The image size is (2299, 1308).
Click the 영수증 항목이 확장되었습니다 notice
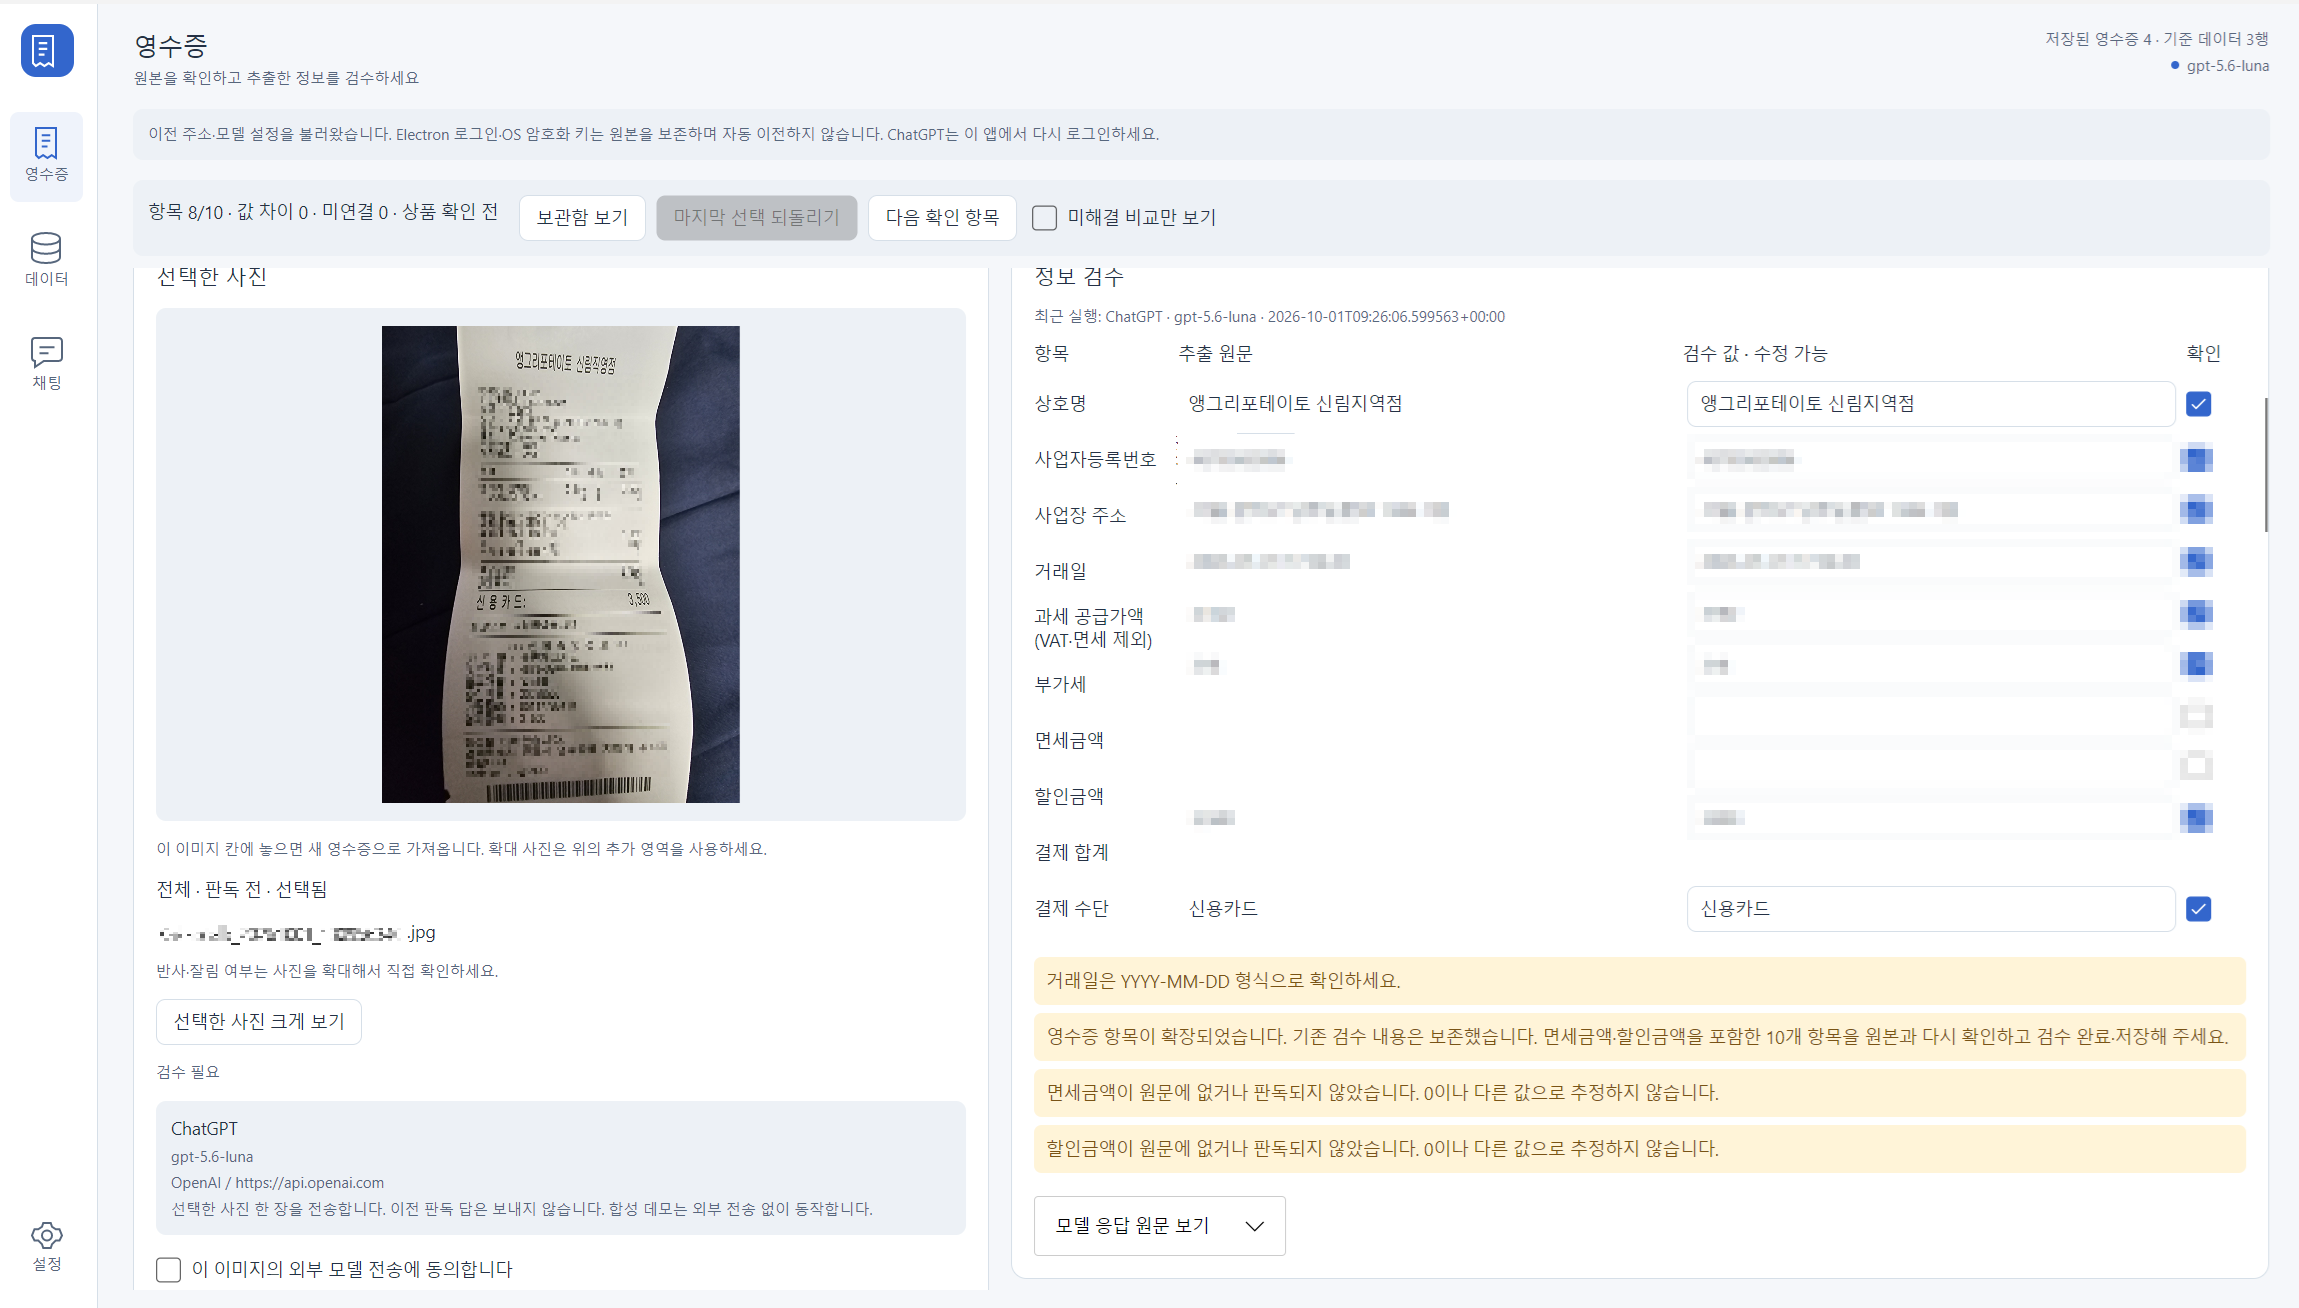(1640, 1037)
